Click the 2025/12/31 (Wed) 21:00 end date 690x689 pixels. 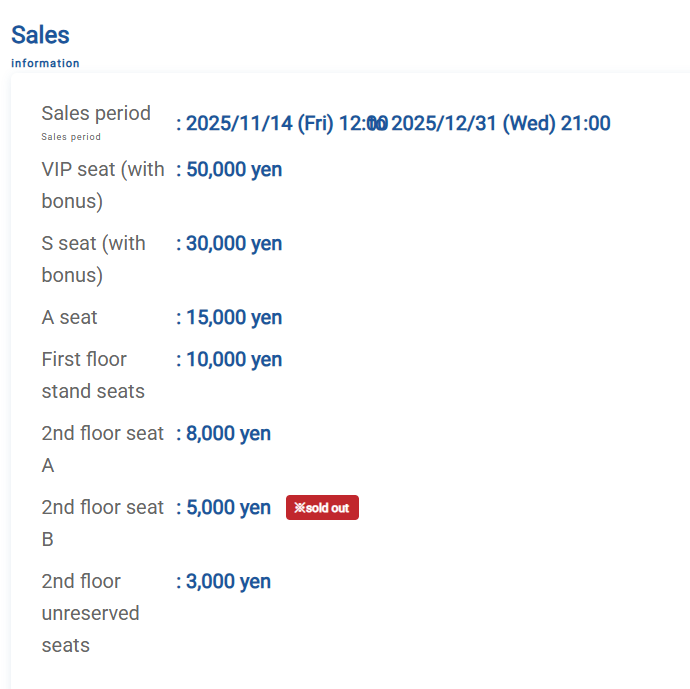[500, 124]
